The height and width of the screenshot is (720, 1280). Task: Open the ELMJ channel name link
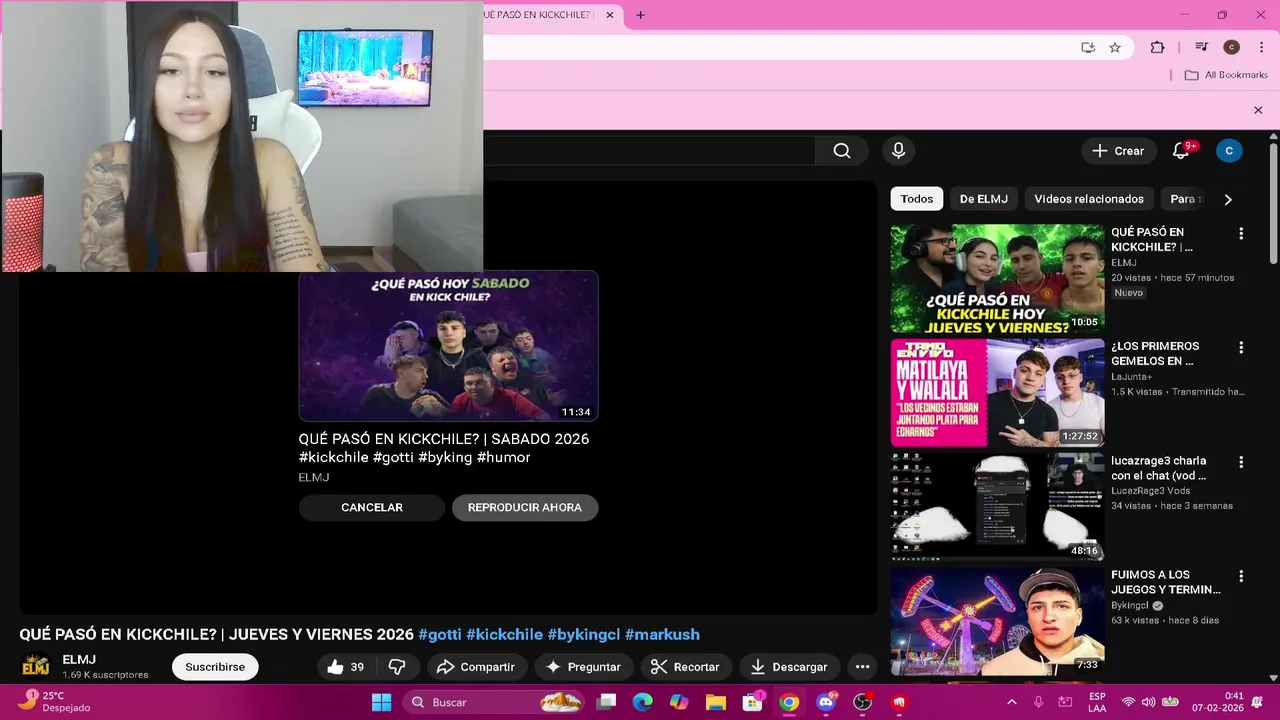click(79, 660)
